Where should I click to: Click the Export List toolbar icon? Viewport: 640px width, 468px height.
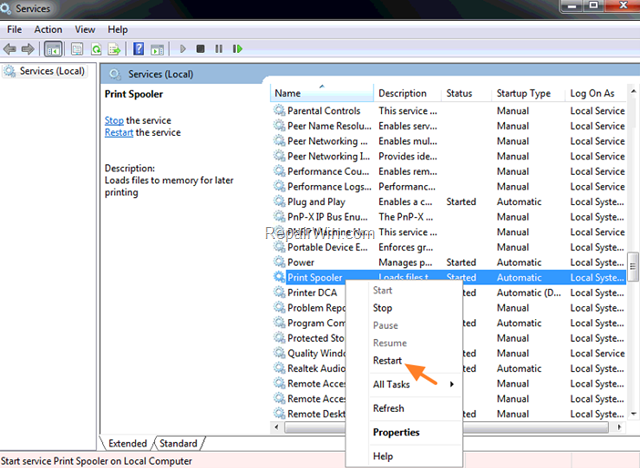coord(114,49)
